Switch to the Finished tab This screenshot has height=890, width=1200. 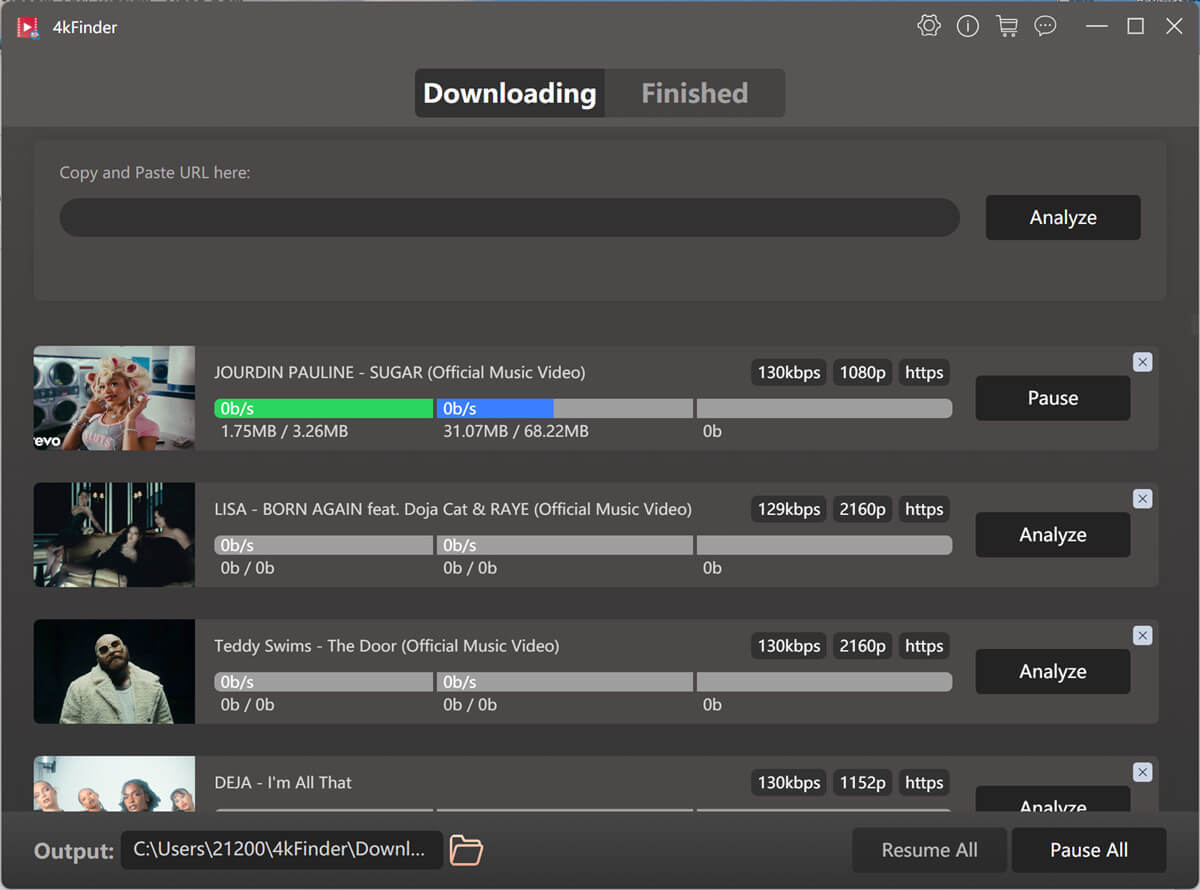tap(694, 93)
